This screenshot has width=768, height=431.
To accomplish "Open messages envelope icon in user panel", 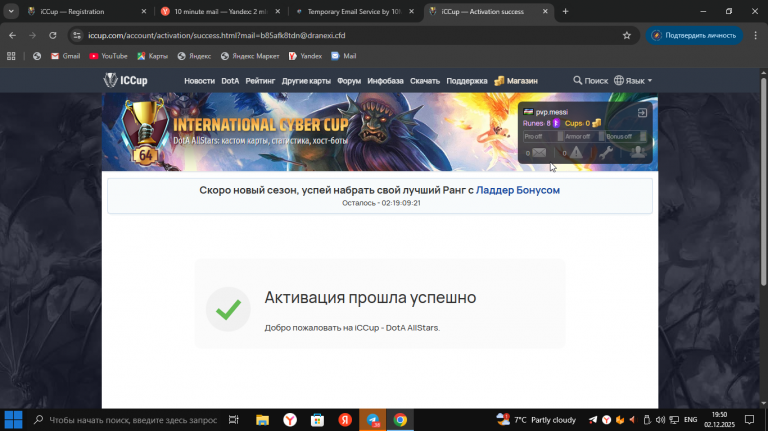I will 539,153.
